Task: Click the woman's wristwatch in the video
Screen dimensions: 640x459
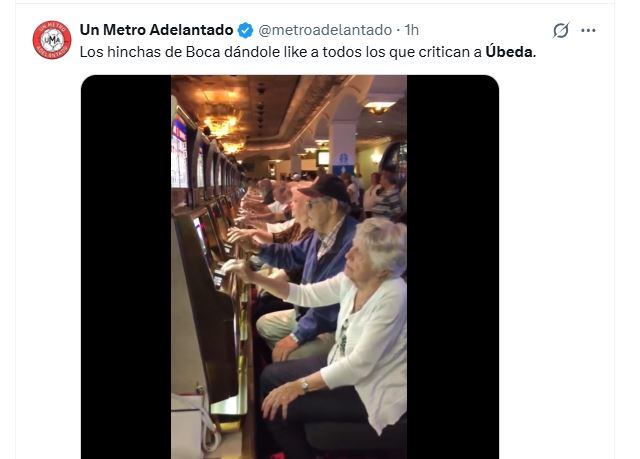Action: coord(304,384)
